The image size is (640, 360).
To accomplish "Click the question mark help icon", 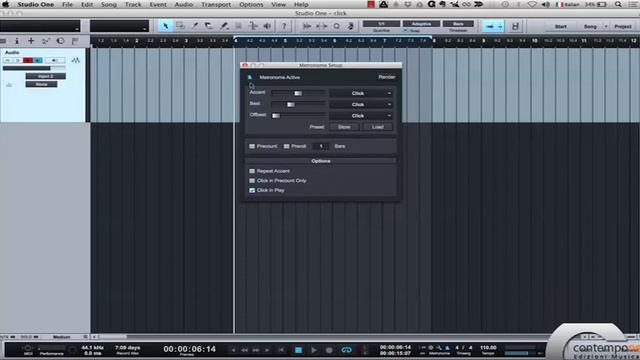I will (284, 26).
